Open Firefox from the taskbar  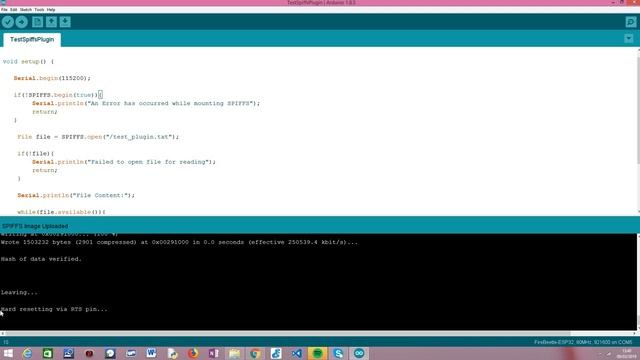coord(193,353)
